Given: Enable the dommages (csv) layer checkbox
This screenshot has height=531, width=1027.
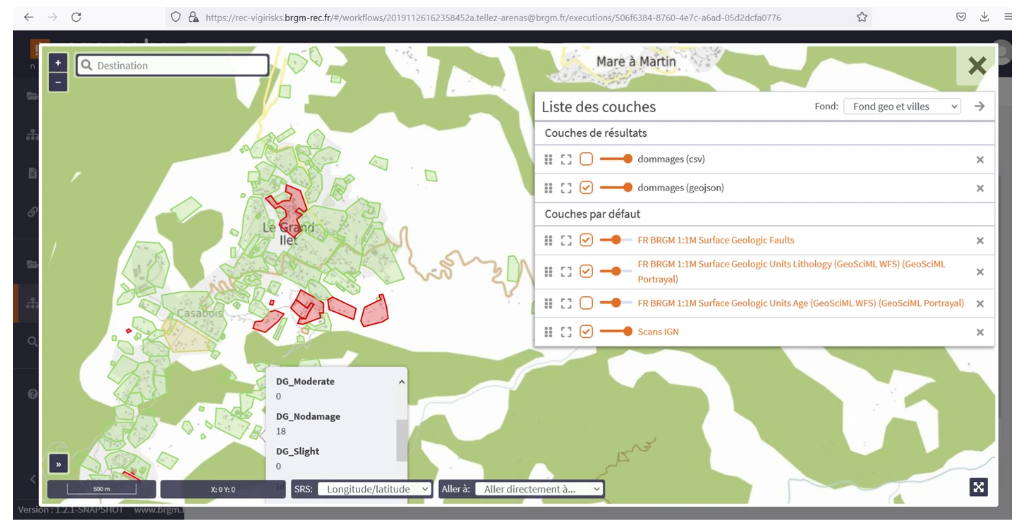Looking at the screenshot, I should [x=586, y=159].
